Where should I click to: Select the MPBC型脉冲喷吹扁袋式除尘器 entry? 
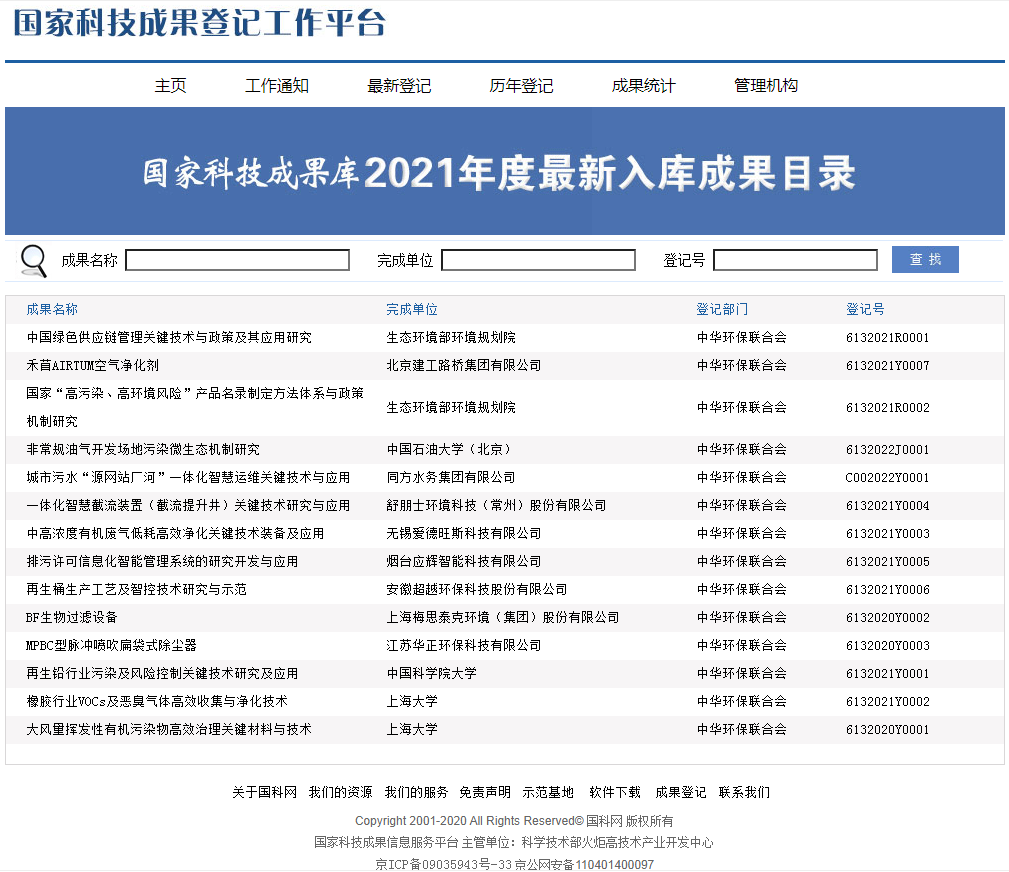(x=111, y=646)
